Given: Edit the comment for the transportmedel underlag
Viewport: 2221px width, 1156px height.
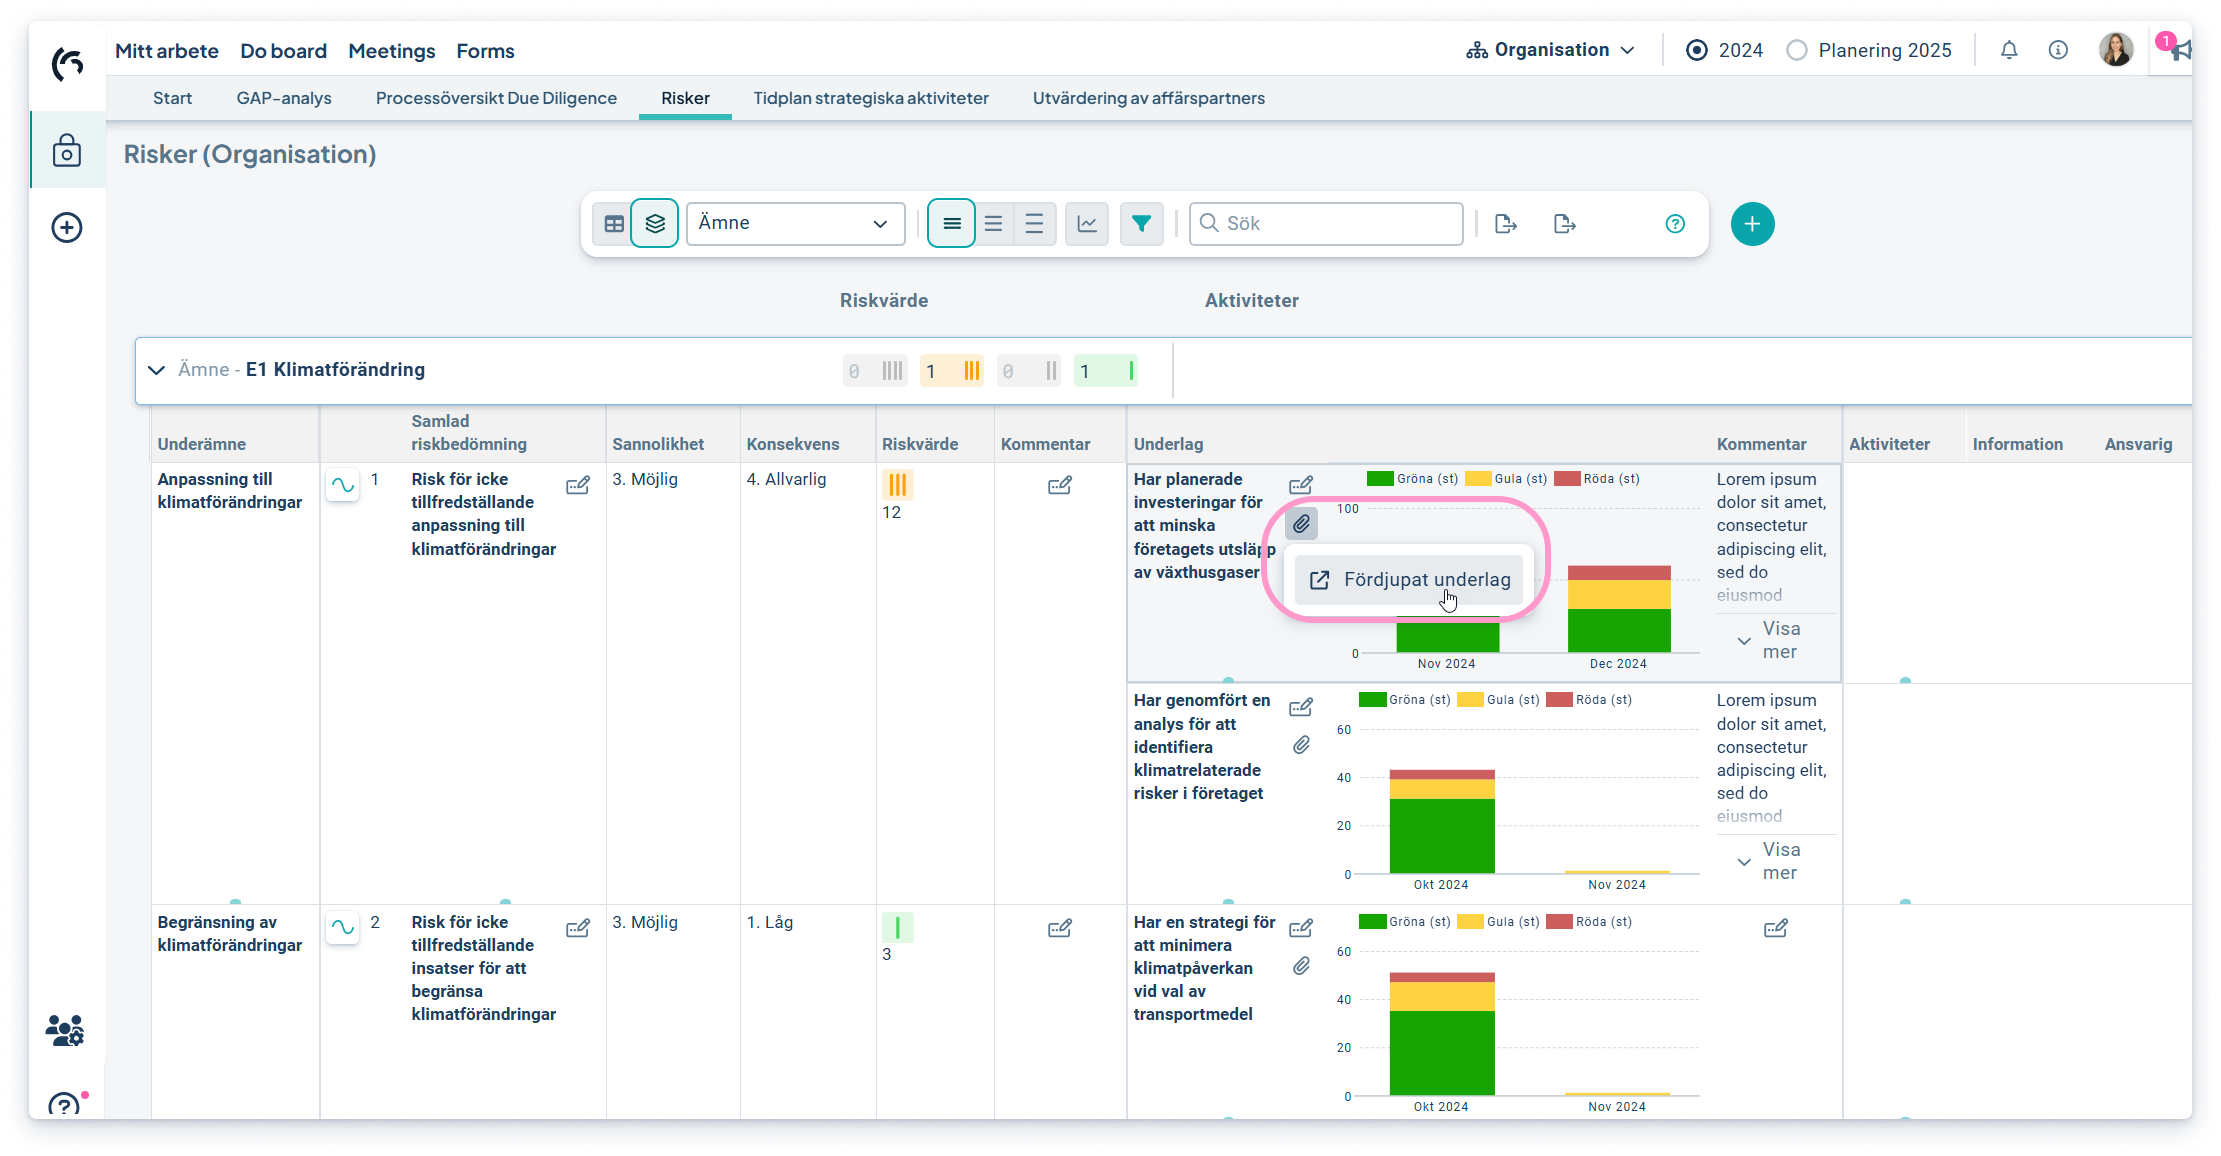Looking at the screenshot, I should click(1776, 929).
